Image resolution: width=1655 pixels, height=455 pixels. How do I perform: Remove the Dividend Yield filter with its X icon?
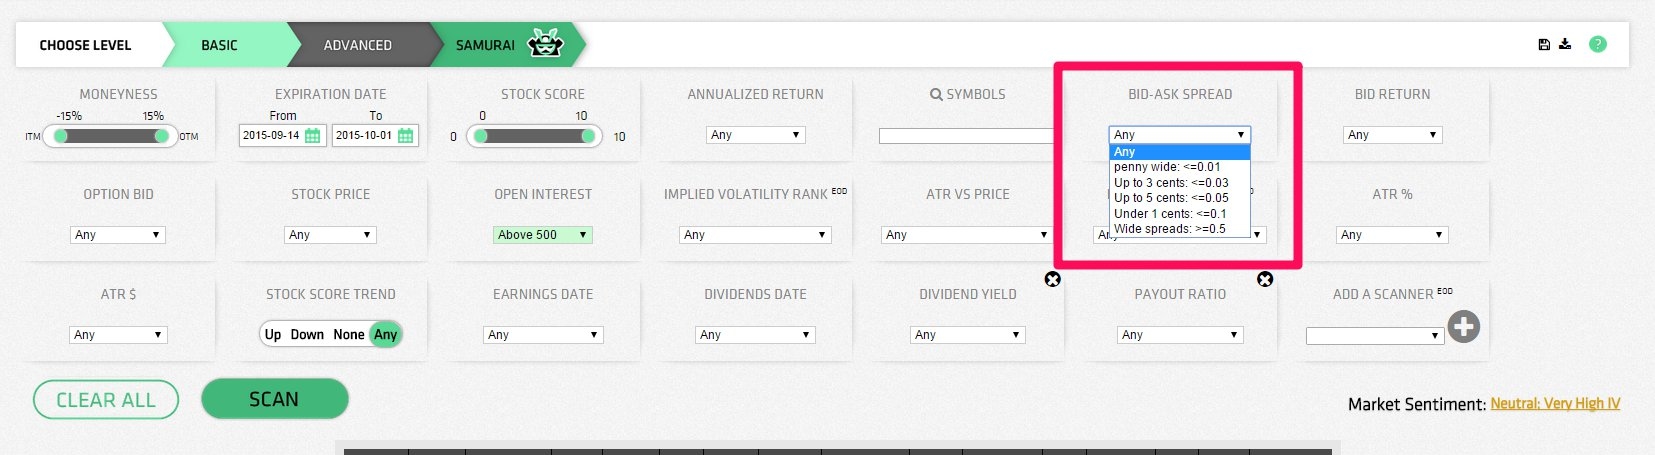point(1052,279)
